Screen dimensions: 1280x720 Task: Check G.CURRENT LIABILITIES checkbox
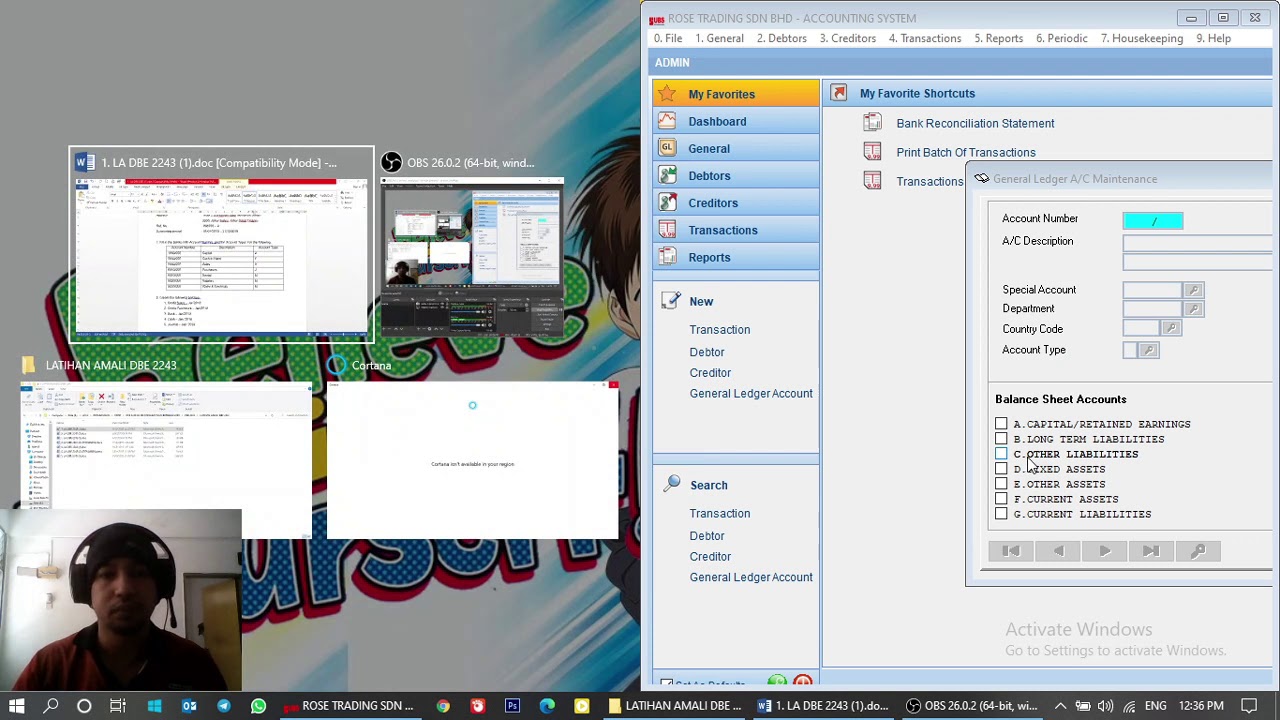pos(1001,514)
